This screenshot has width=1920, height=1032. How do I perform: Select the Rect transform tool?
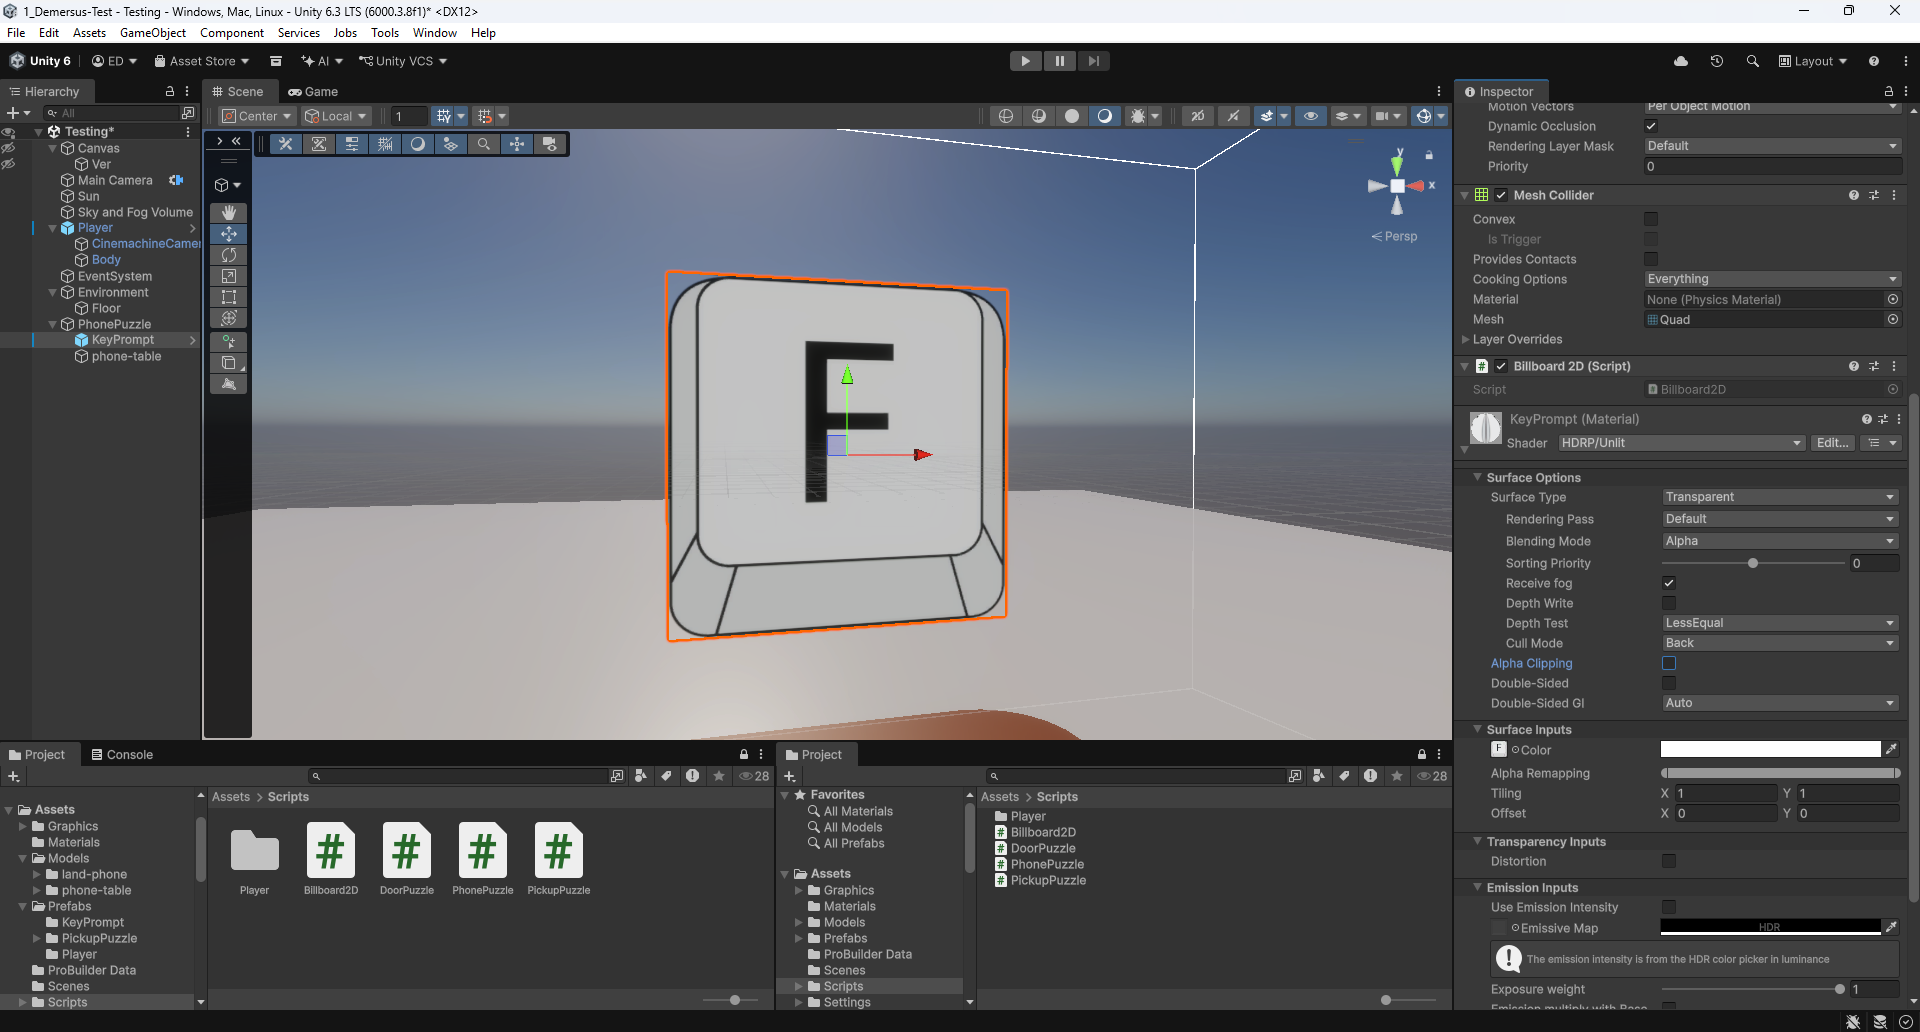pos(229,297)
